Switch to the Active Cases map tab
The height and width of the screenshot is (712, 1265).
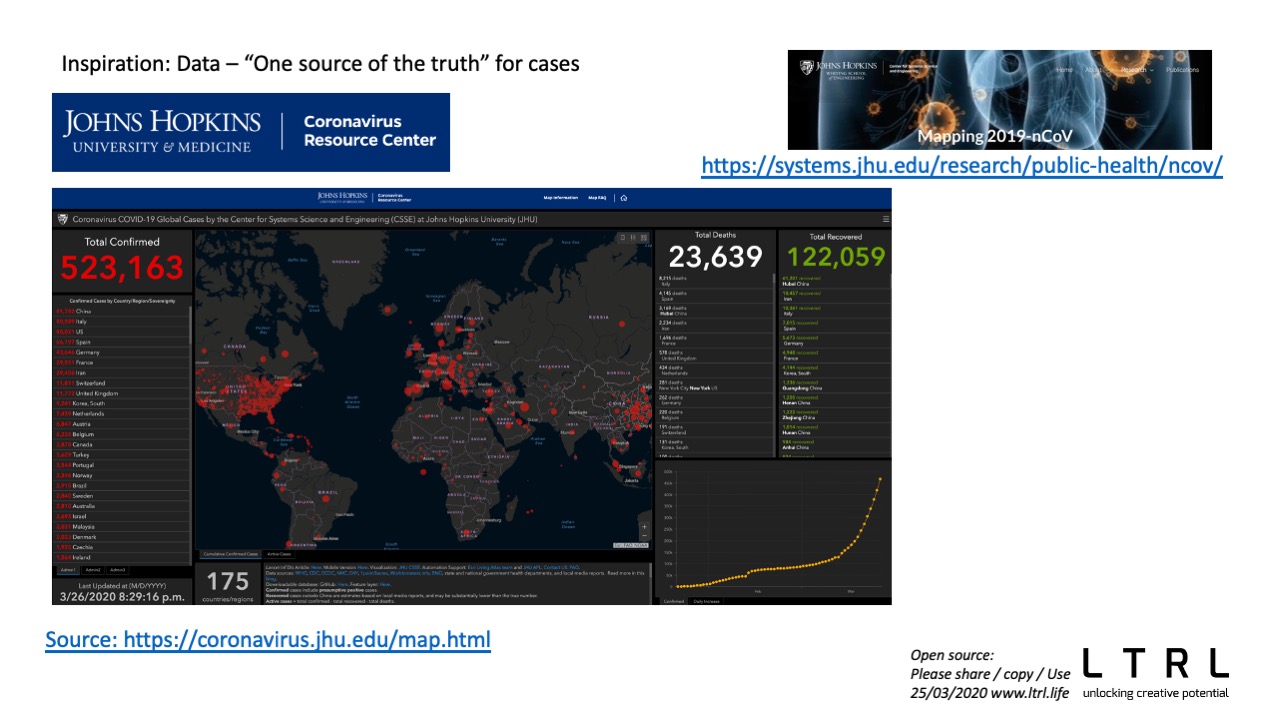[279, 553]
